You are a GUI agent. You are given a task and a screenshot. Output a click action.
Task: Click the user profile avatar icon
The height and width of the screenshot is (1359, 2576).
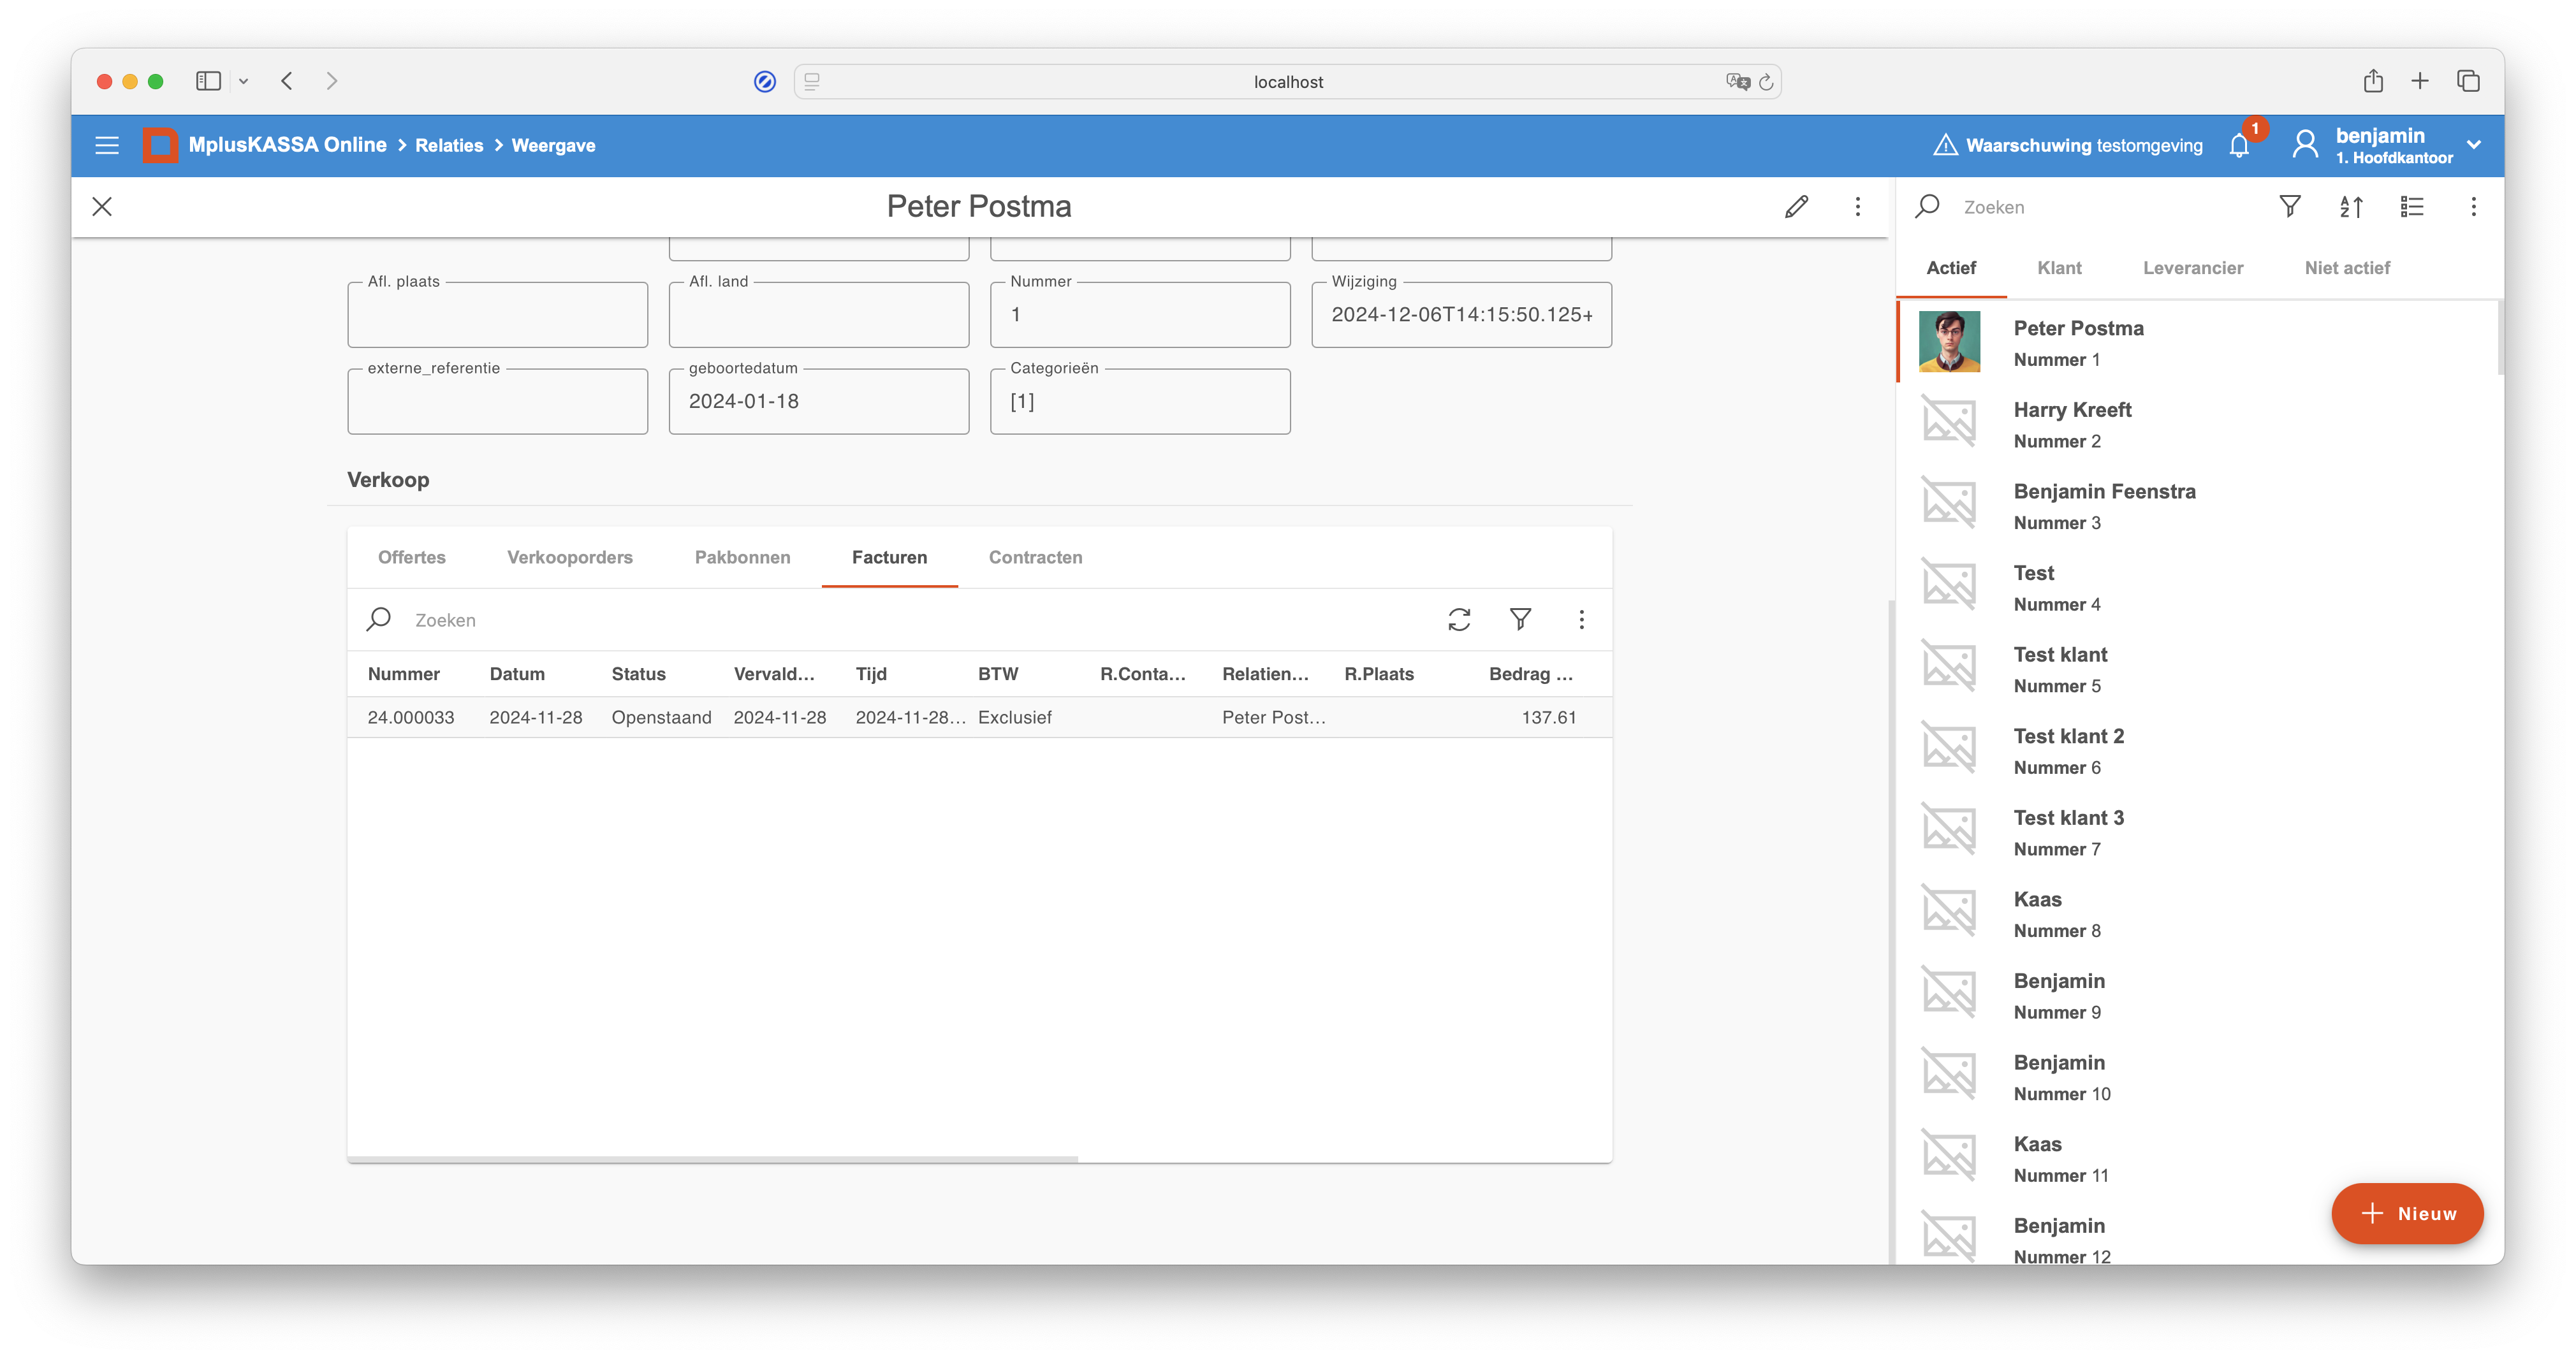2305,145
